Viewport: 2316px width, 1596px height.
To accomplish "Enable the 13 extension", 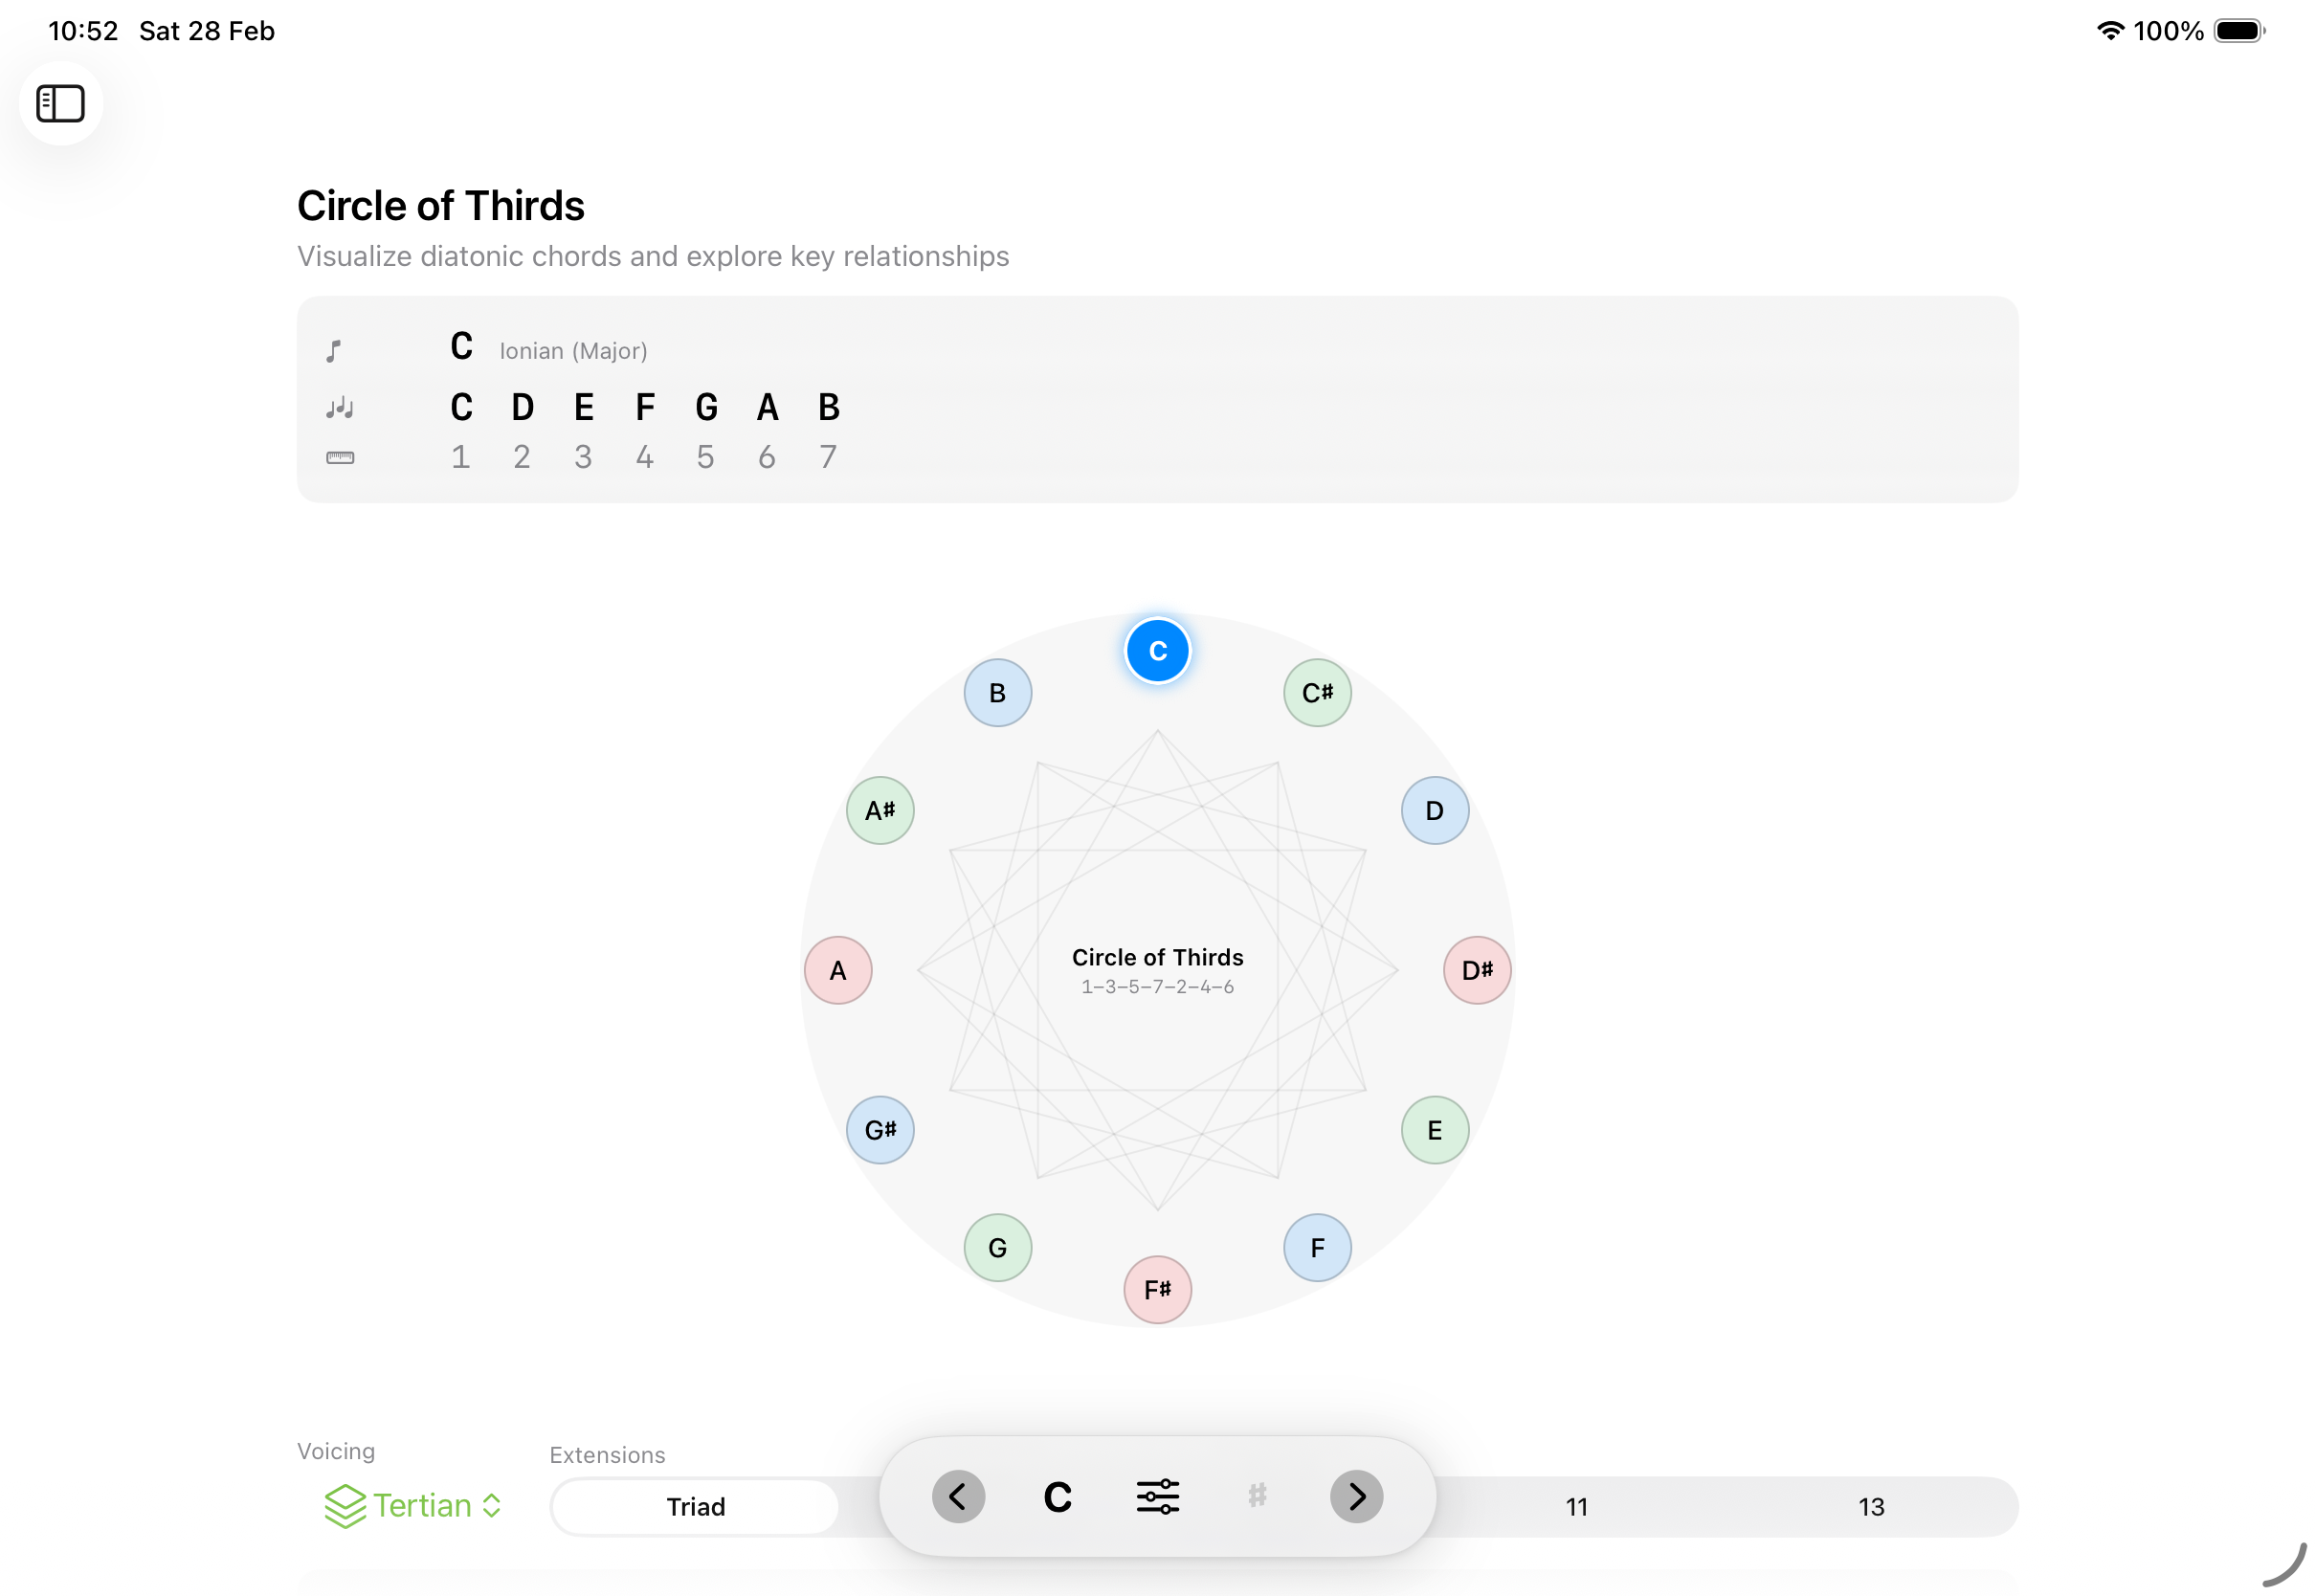I will point(1870,1507).
